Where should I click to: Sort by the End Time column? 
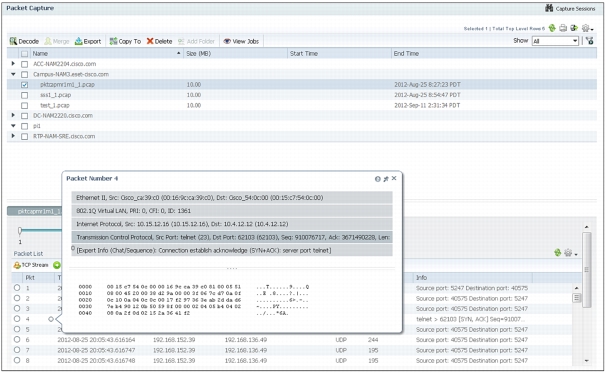(494, 53)
